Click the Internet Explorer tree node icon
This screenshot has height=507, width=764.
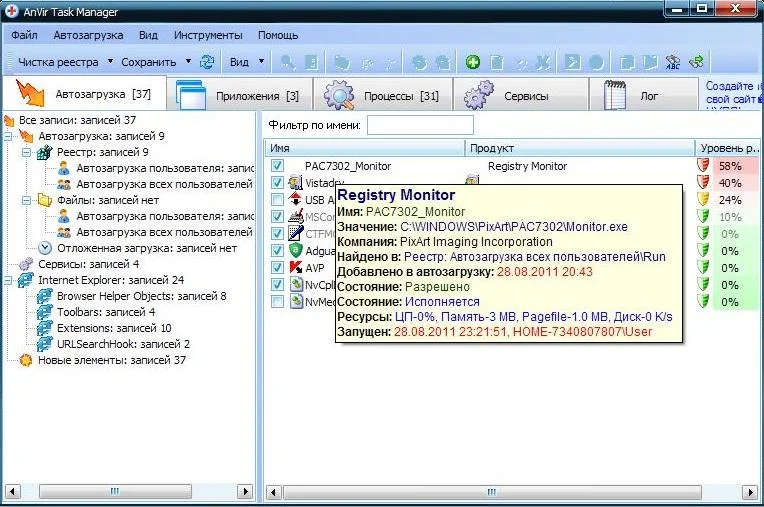(x=26, y=280)
